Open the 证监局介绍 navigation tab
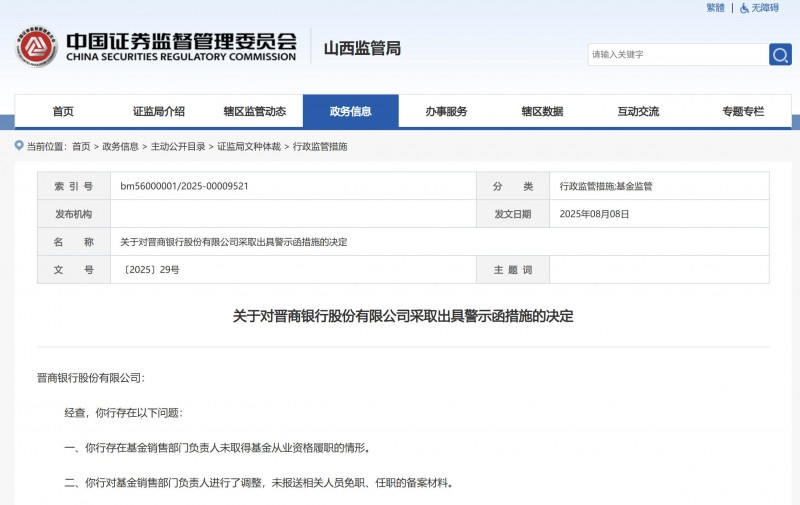The width and height of the screenshot is (800, 505). [x=159, y=111]
